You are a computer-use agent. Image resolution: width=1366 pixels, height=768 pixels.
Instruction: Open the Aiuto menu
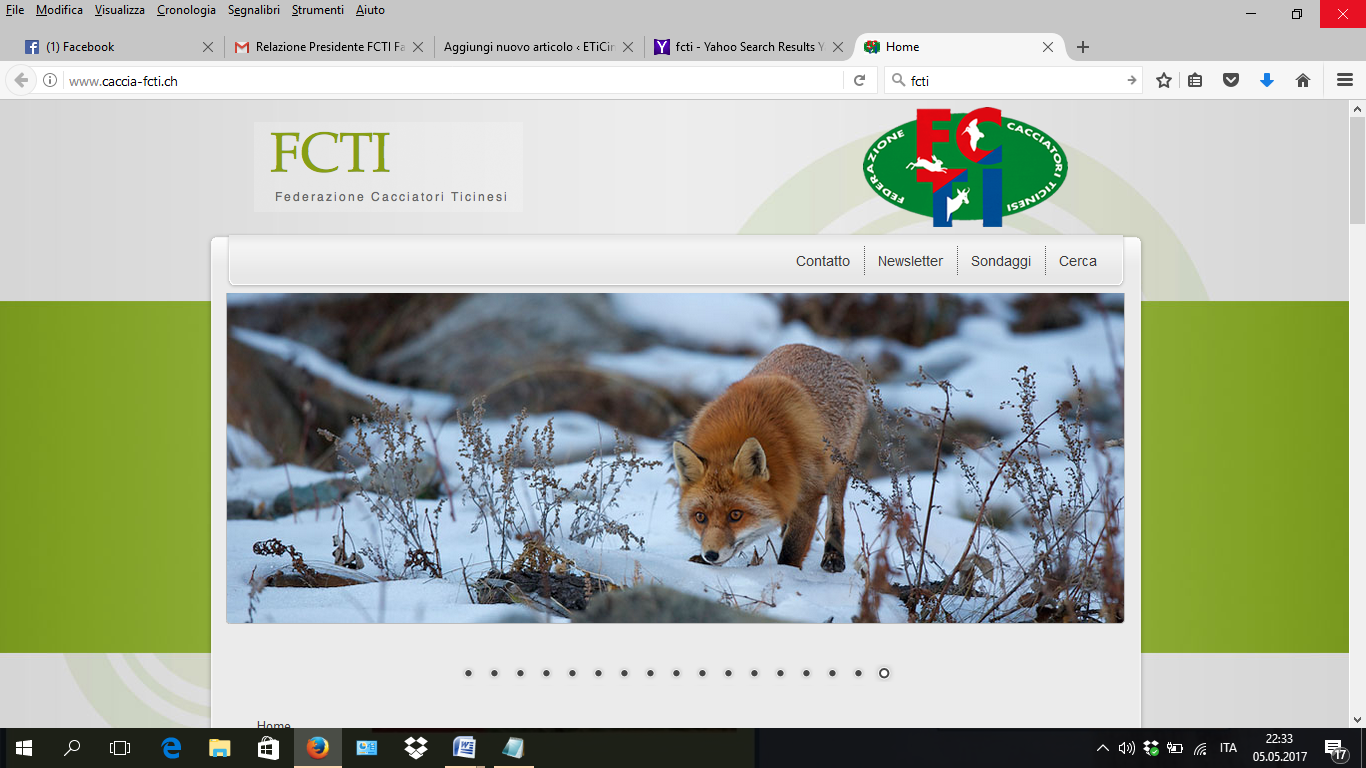pyautogui.click(x=370, y=10)
